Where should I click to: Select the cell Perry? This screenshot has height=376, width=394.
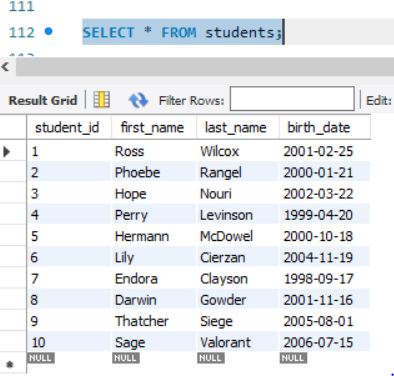point(154,215)
